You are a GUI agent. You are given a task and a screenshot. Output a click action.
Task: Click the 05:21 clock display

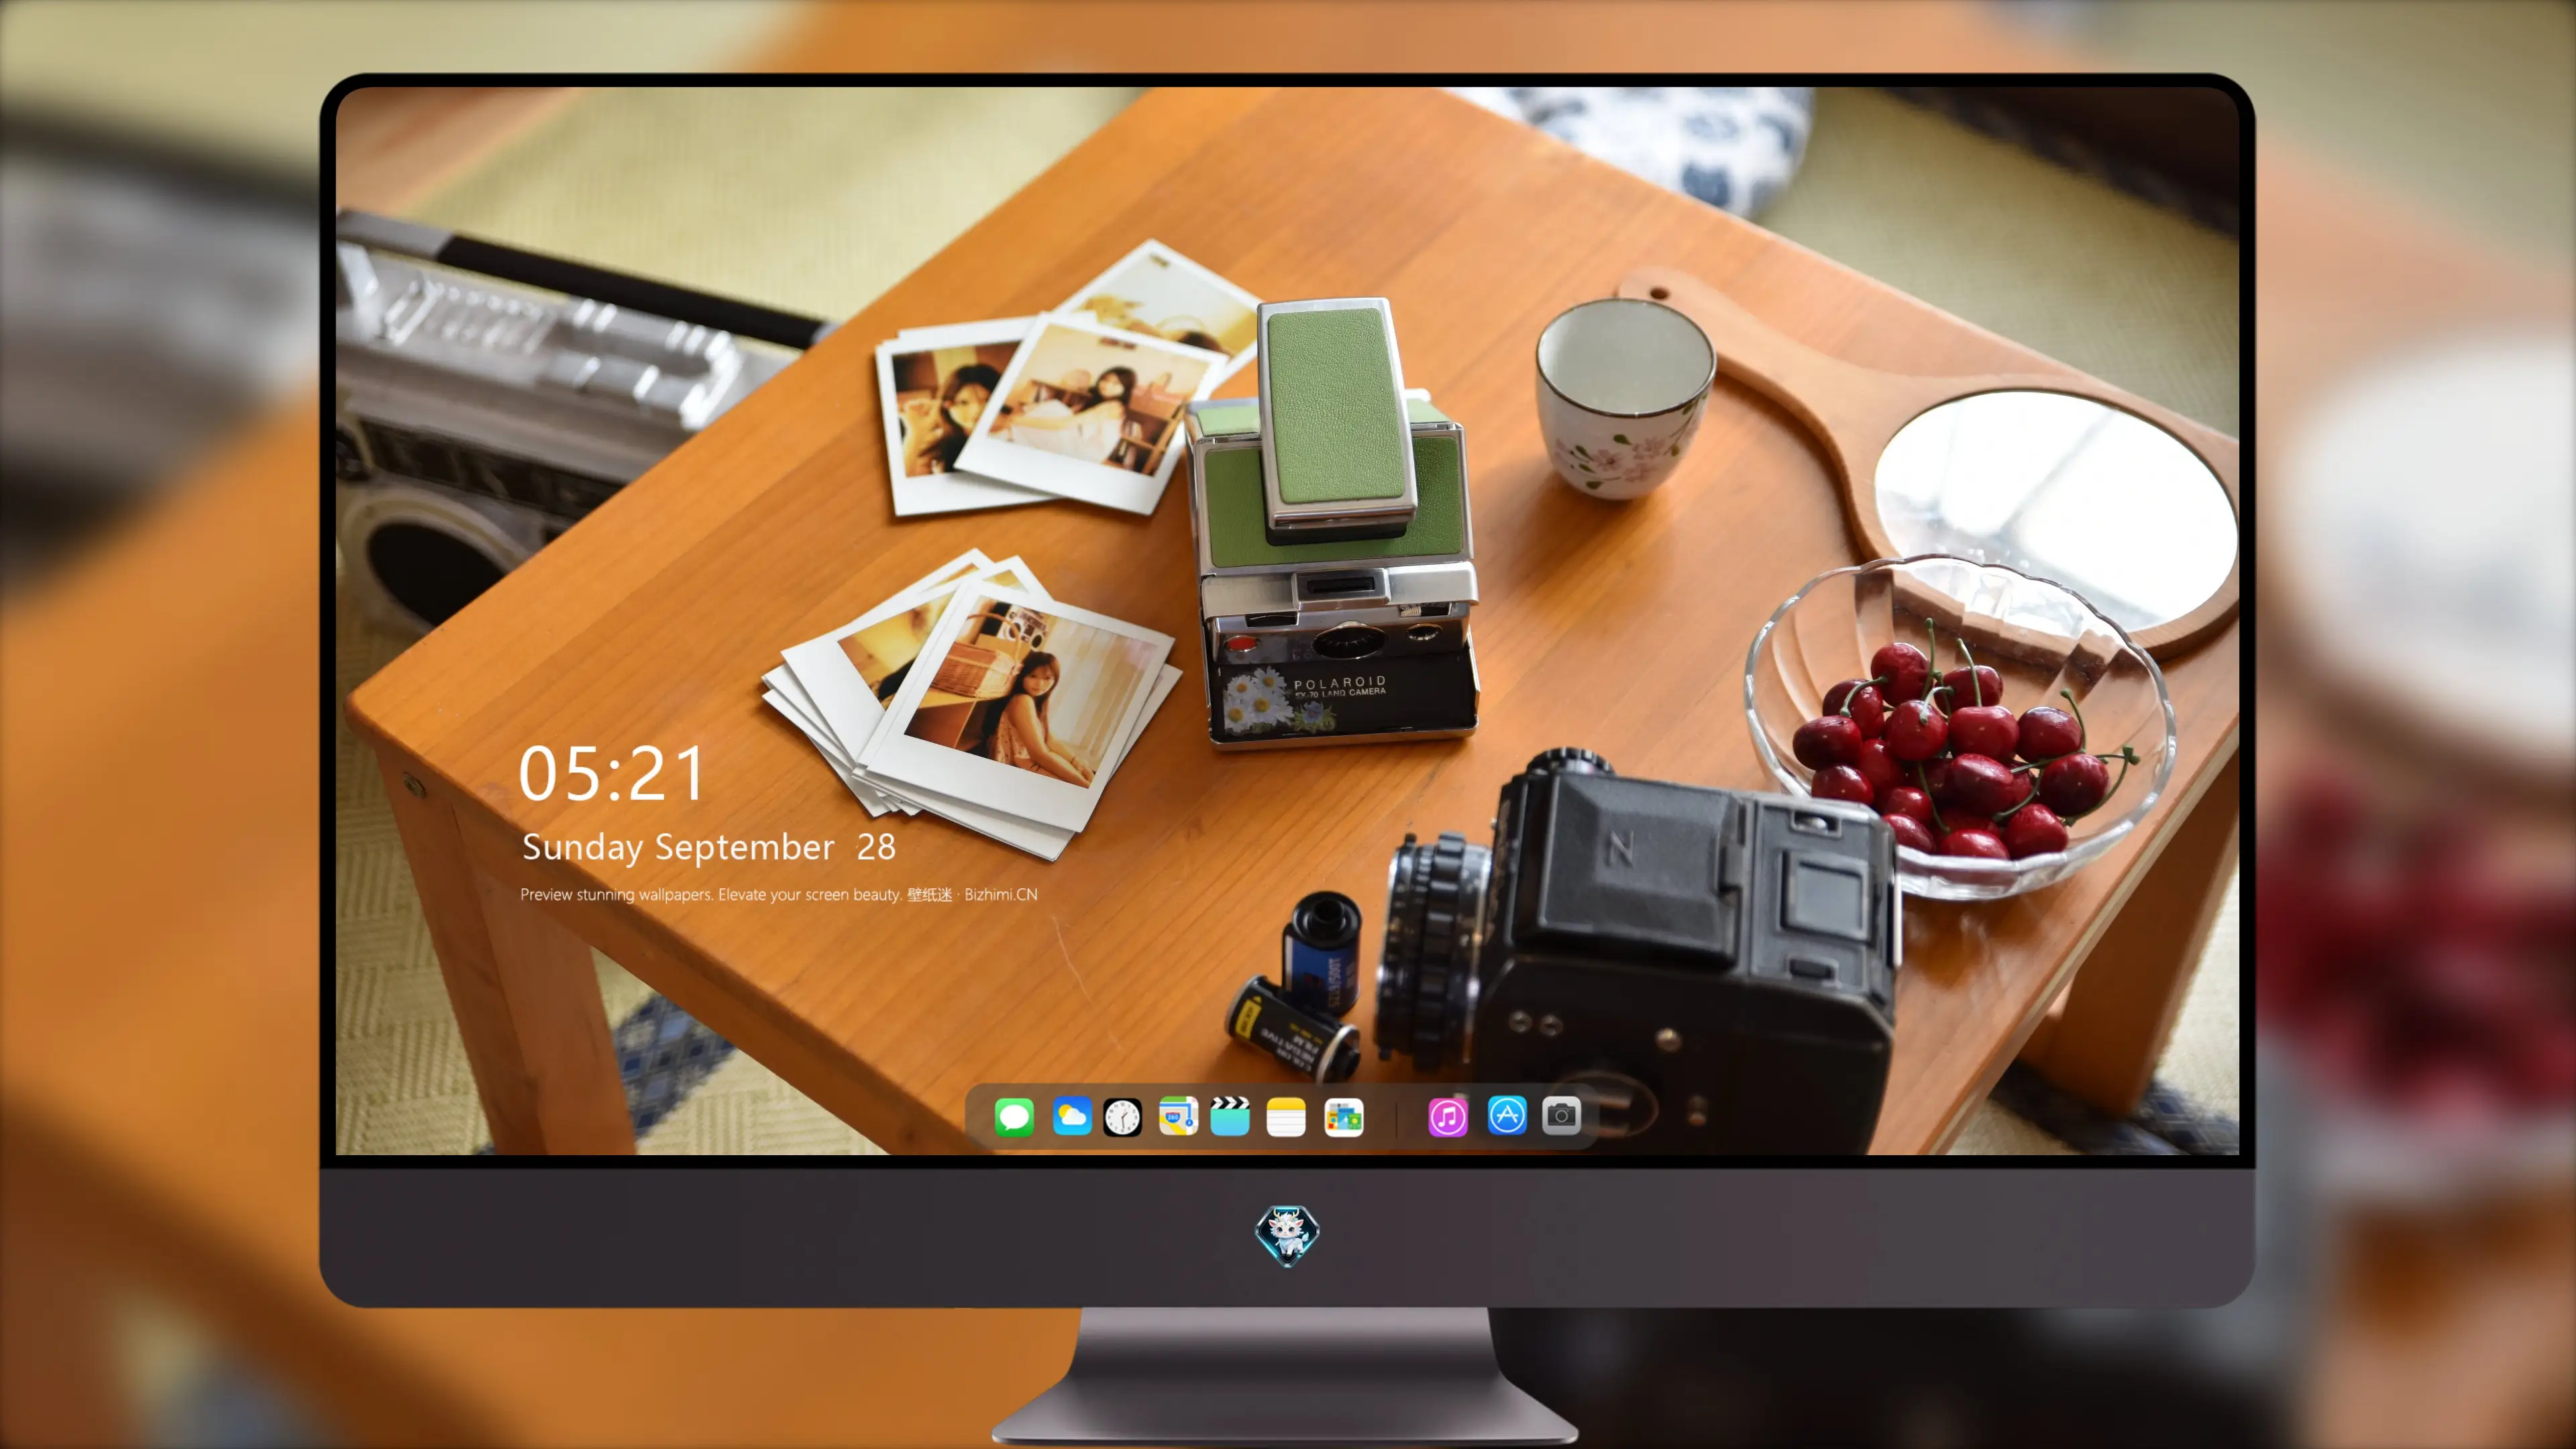(611, 773)
